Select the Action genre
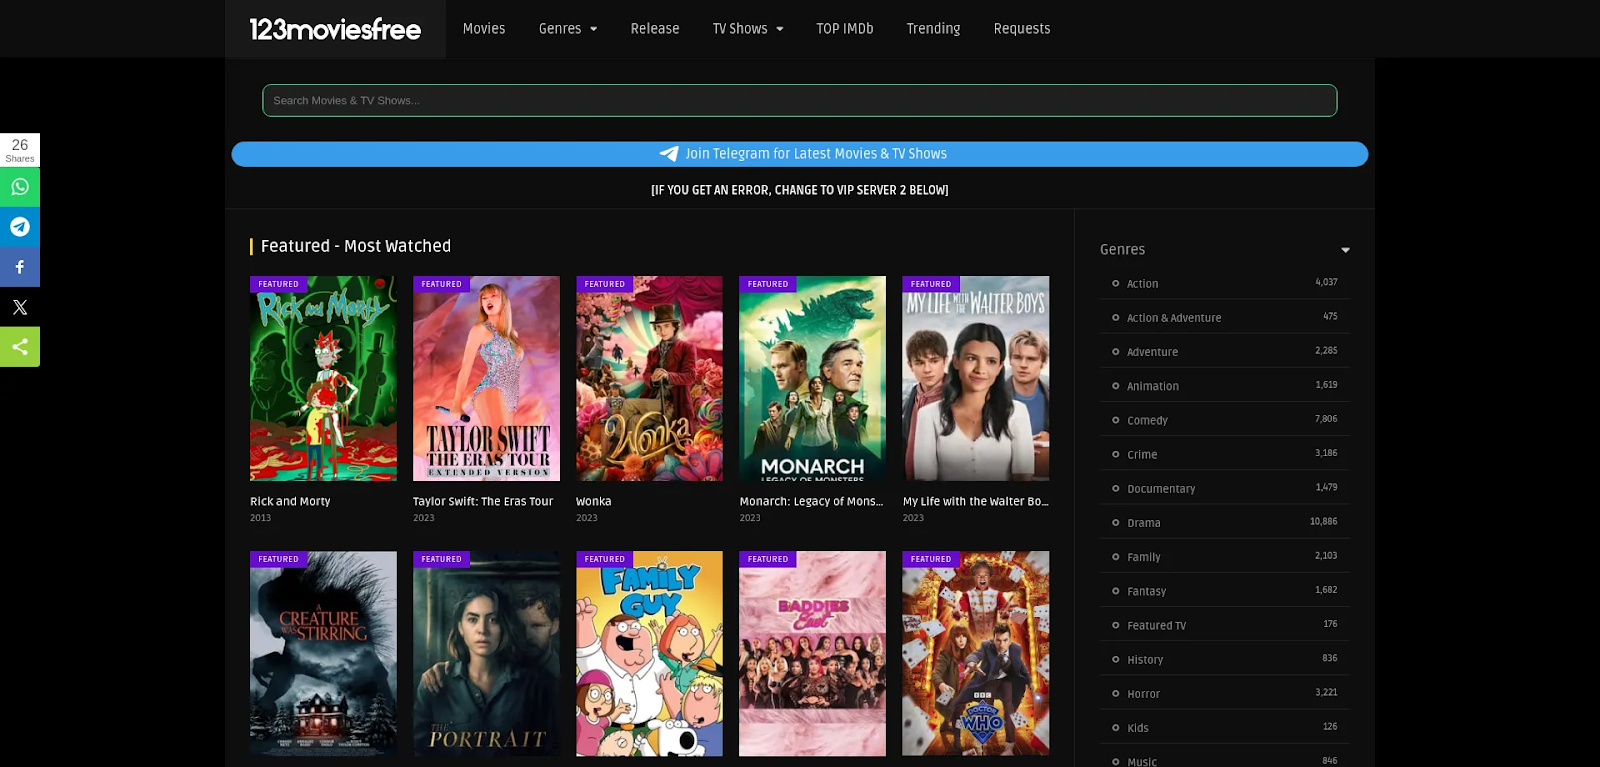Image resolution: width=1600 pixels, height=767 pixels. pyautogui.click(x=1142, y=284)
